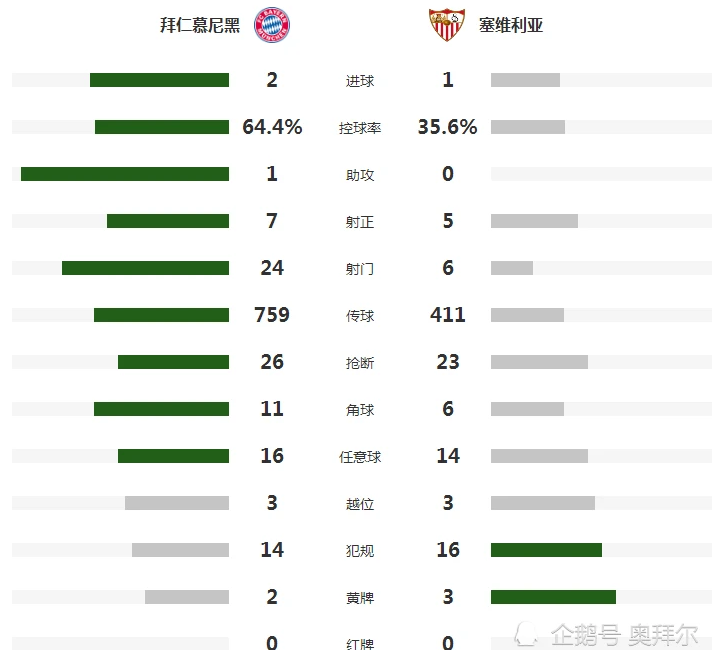Select the 控球率 stat label

(x=360, y=128)
